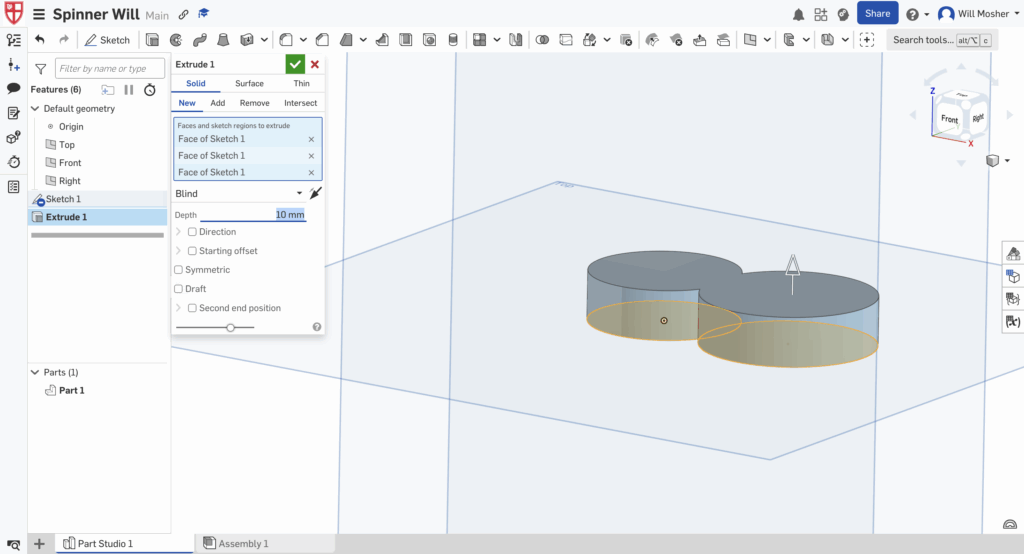This screenshot has width=1024, height=554.
Task: Open the Comments panel from the left sidebar
Action: pyautogui.click(x=14, y=88)
